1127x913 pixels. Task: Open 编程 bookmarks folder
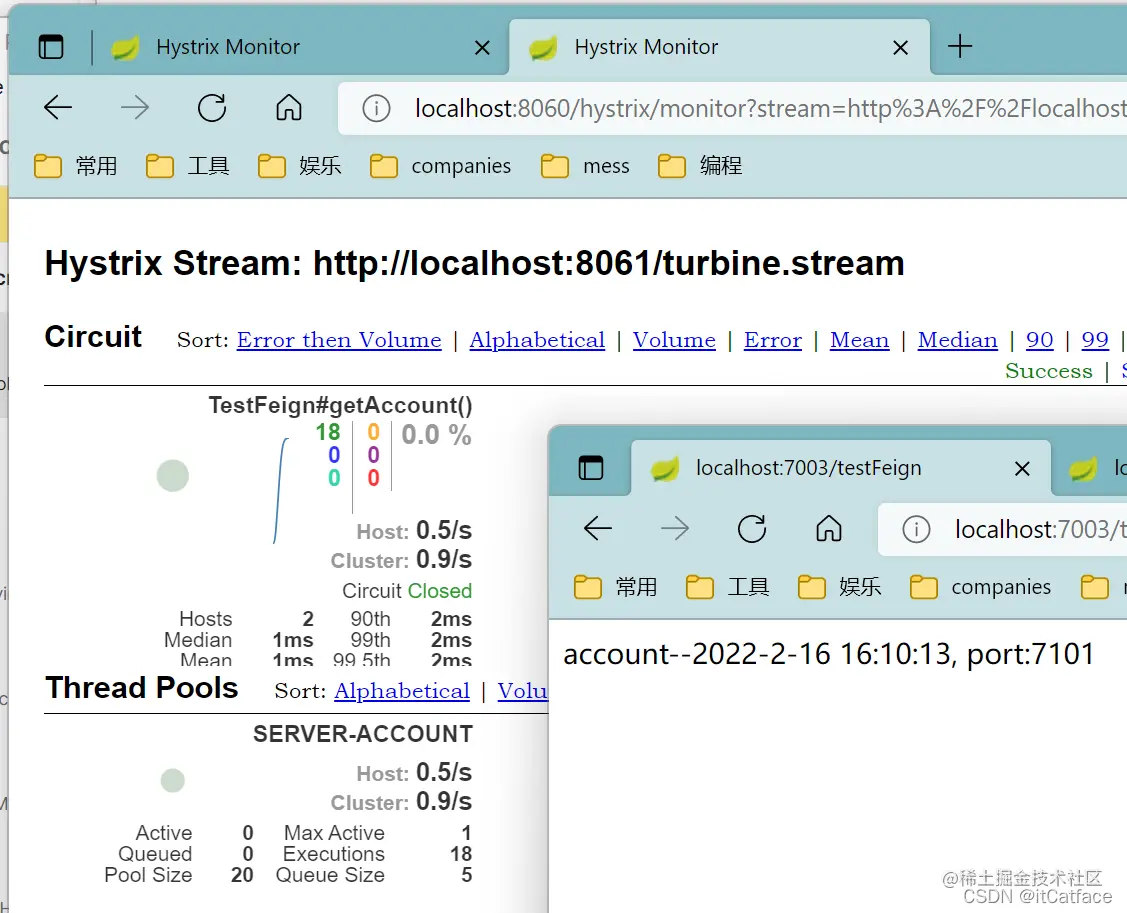coord(700,166)
